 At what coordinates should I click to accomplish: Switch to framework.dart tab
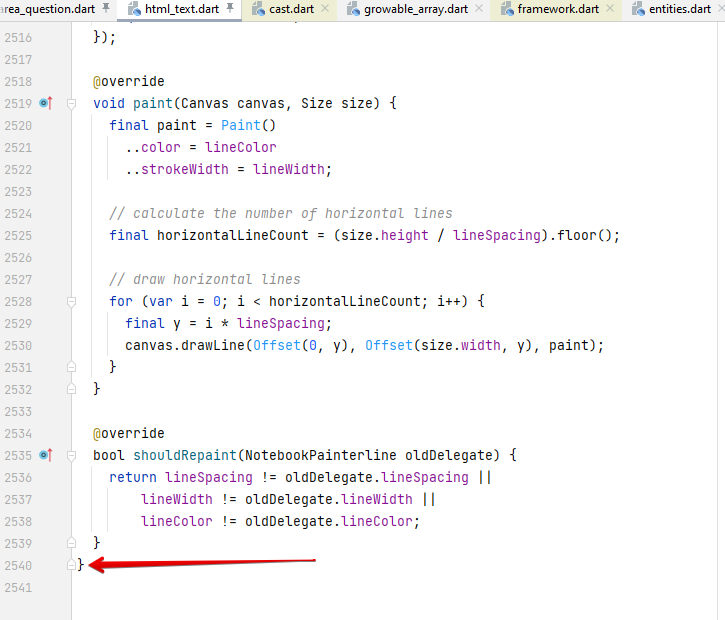(558, 9)
